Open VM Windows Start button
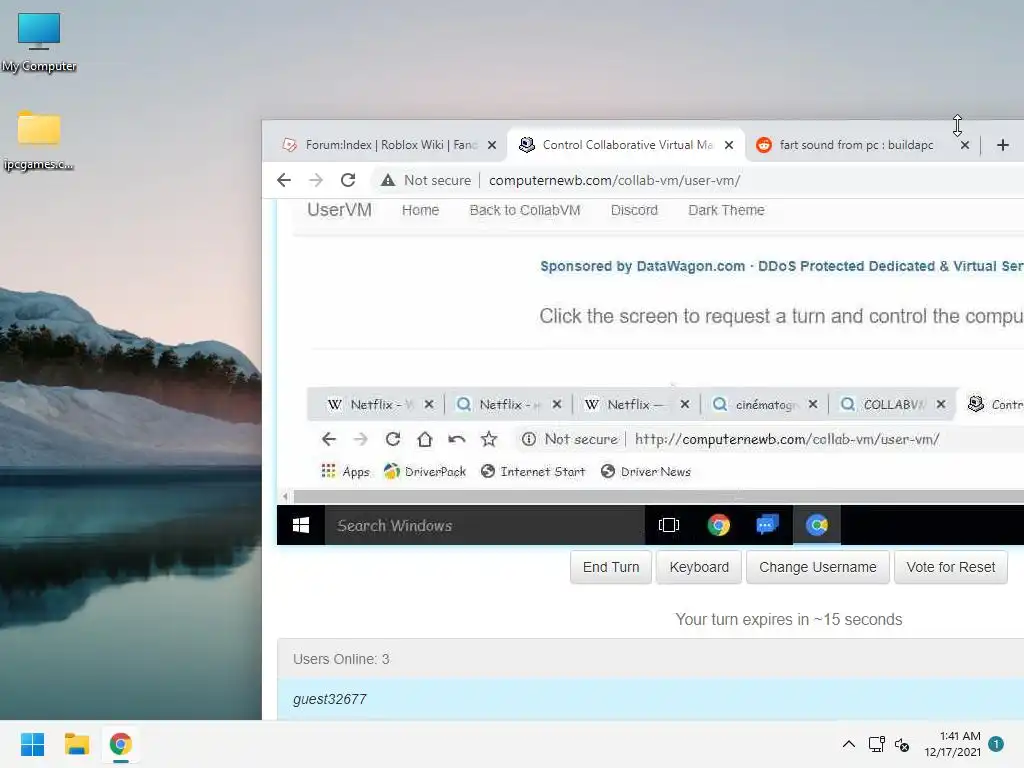Image resolution: width=1024 pixels, height=768 pixels. [301, 525]
